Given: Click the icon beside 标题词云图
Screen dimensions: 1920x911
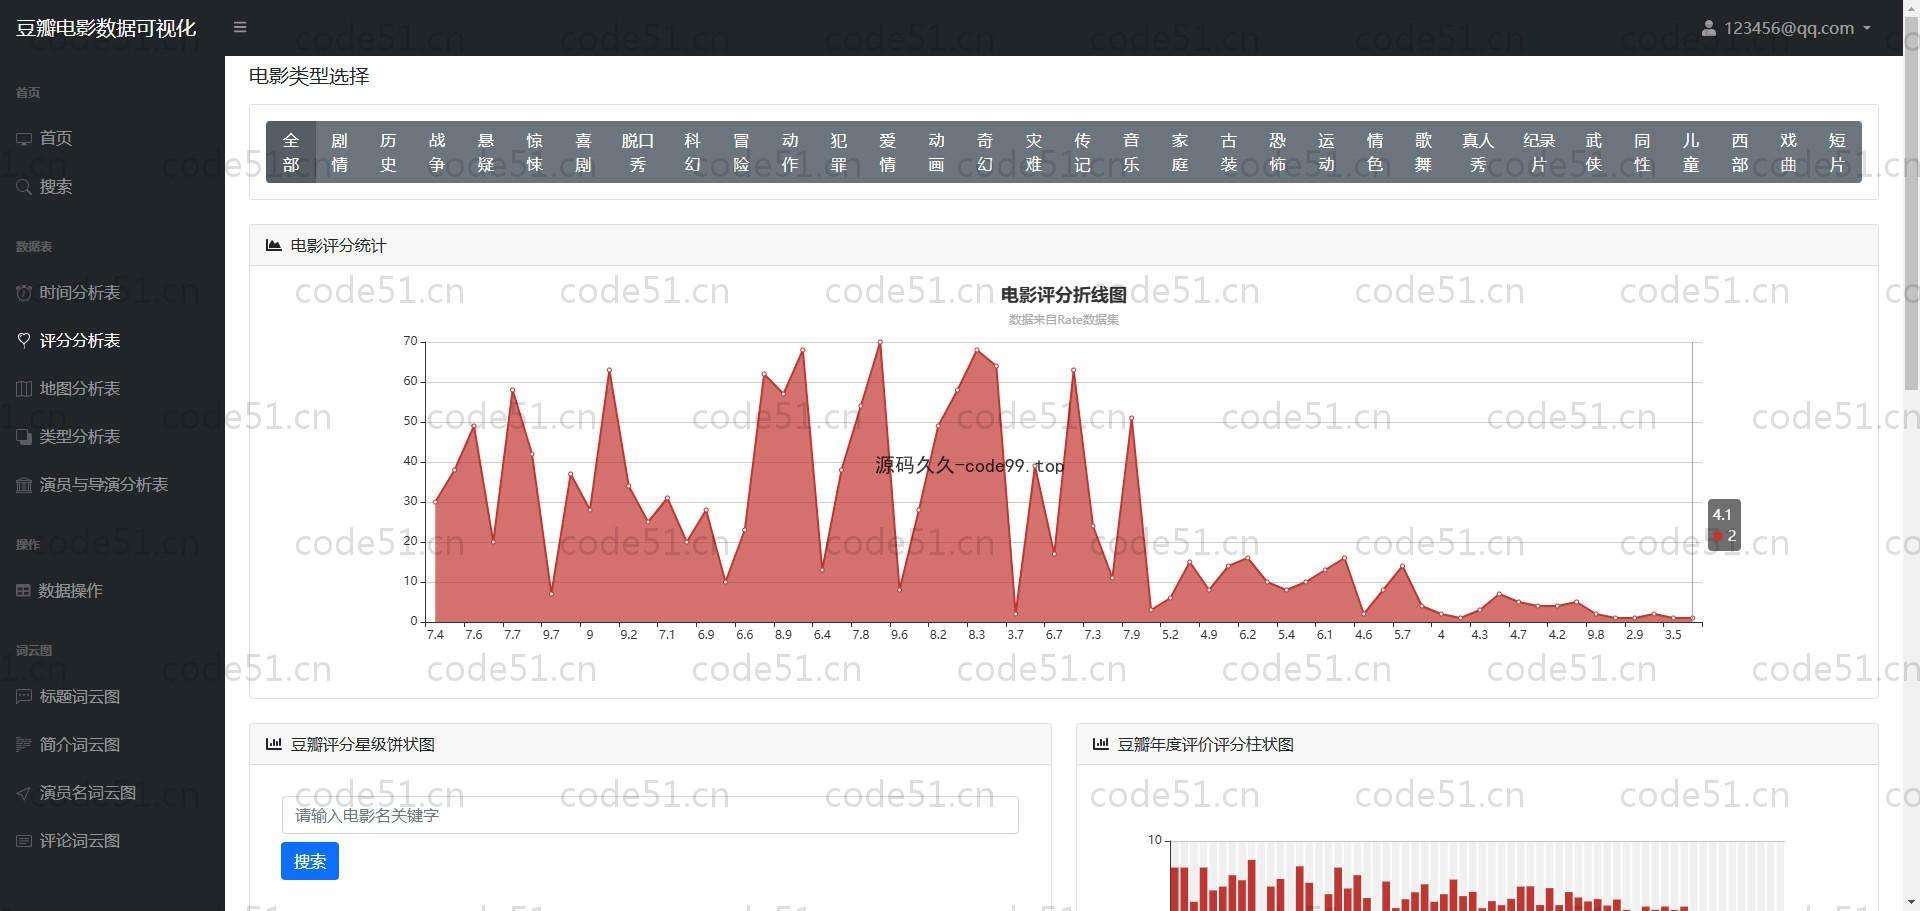Looking at the screenshot, I should click(24, 696).
